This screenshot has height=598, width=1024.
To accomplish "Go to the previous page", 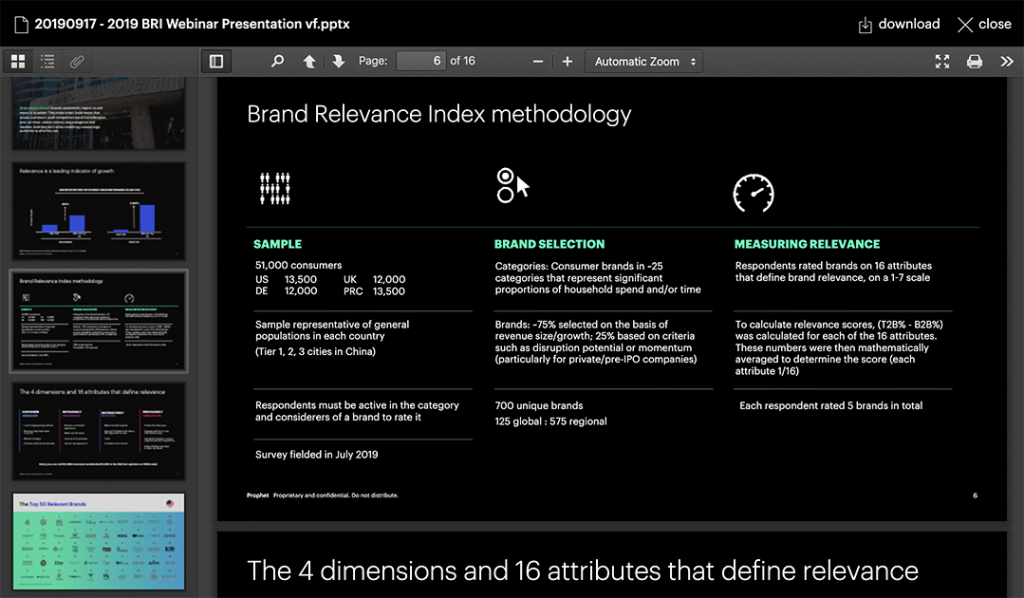I will coord(311,61).
